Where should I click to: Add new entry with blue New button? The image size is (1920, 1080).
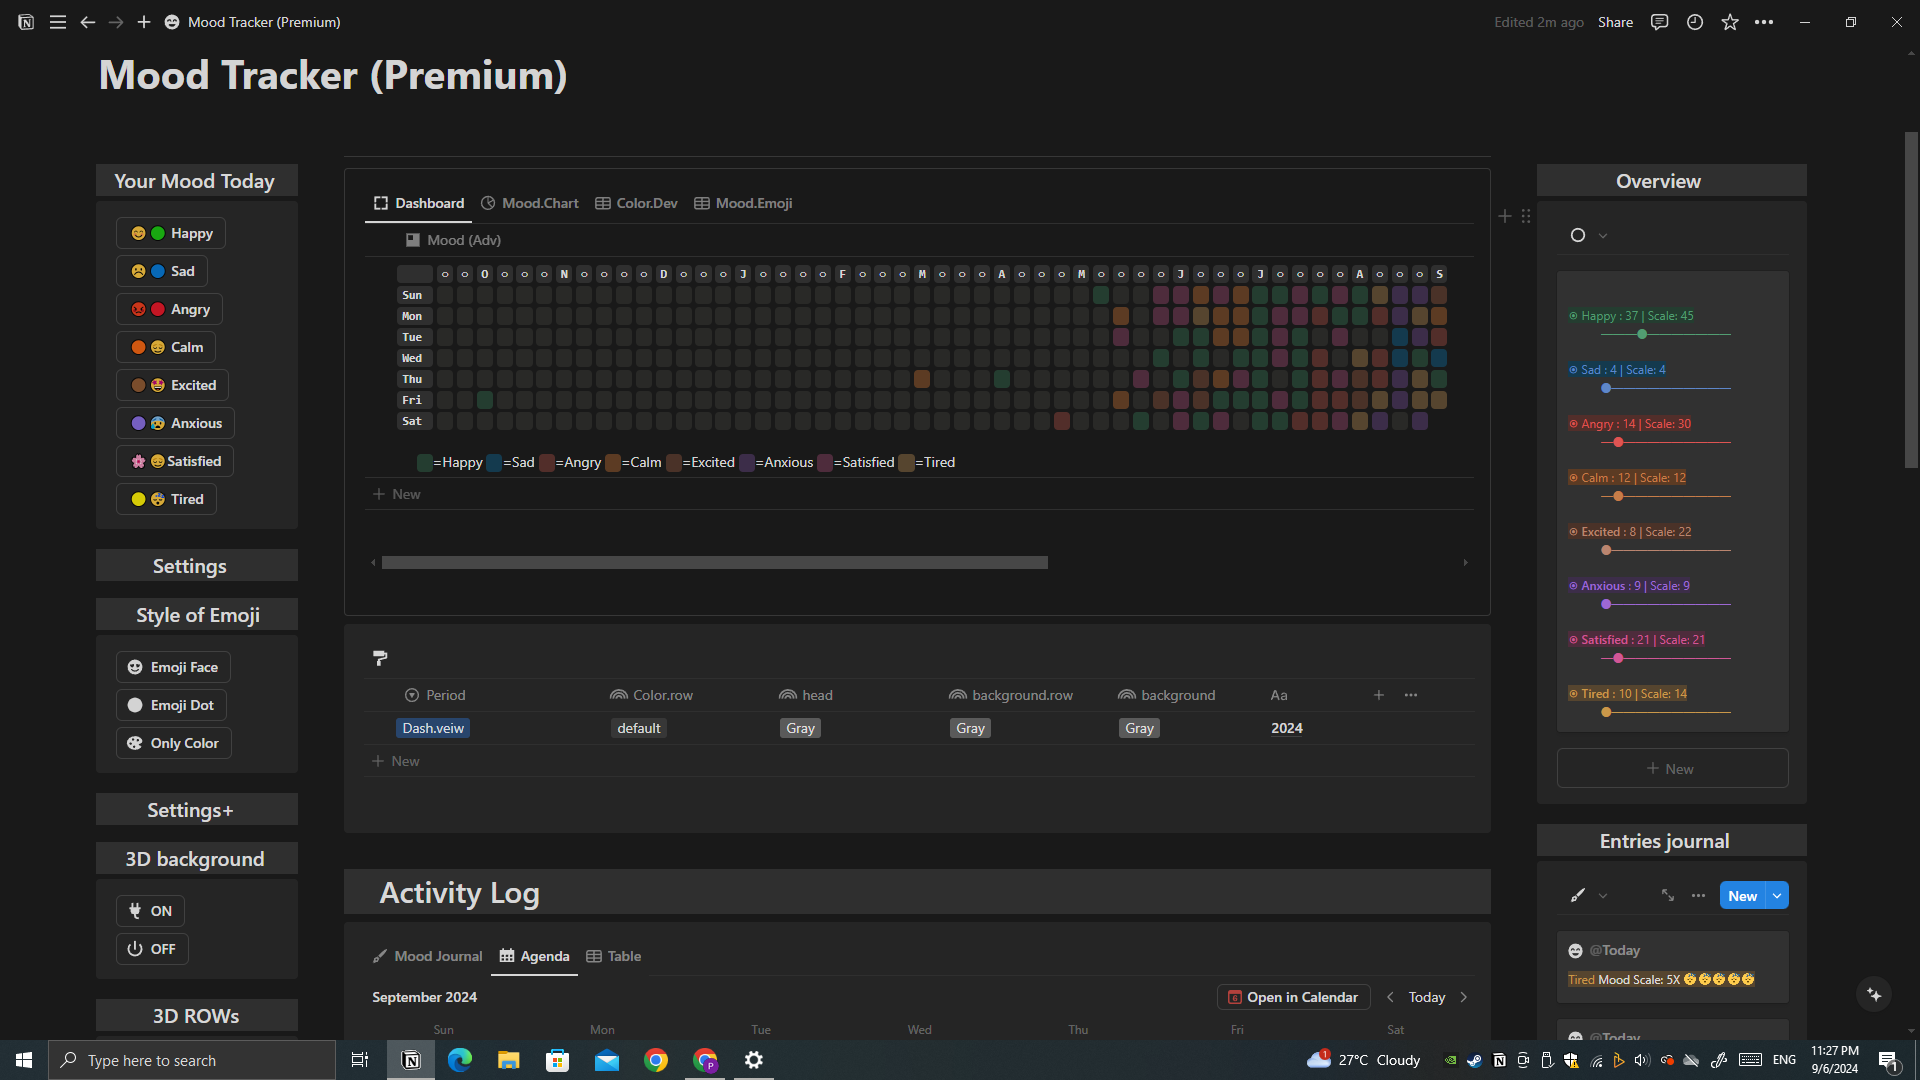coord(1743,896)
